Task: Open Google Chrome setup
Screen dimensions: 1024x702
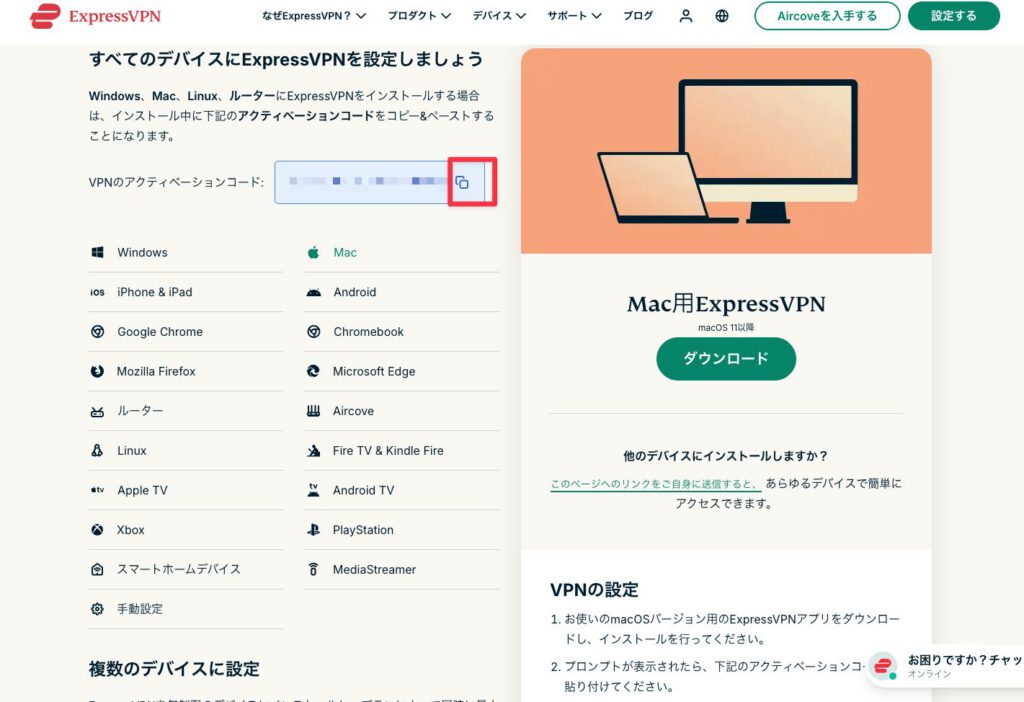Action: tap(160, 331)
